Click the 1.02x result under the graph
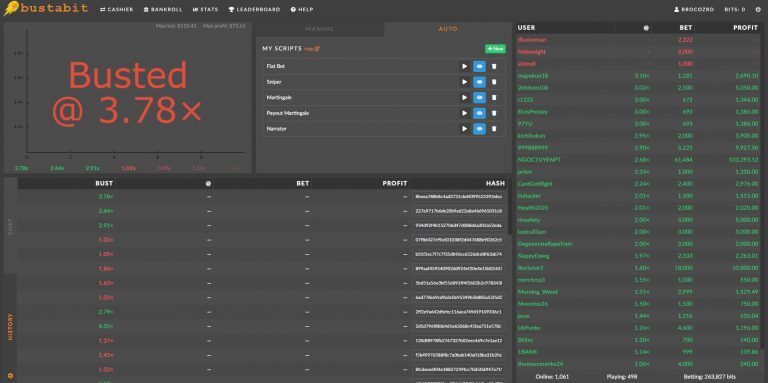Image resolution: width=768 pixels, height=383 pixels. point(128,168)
